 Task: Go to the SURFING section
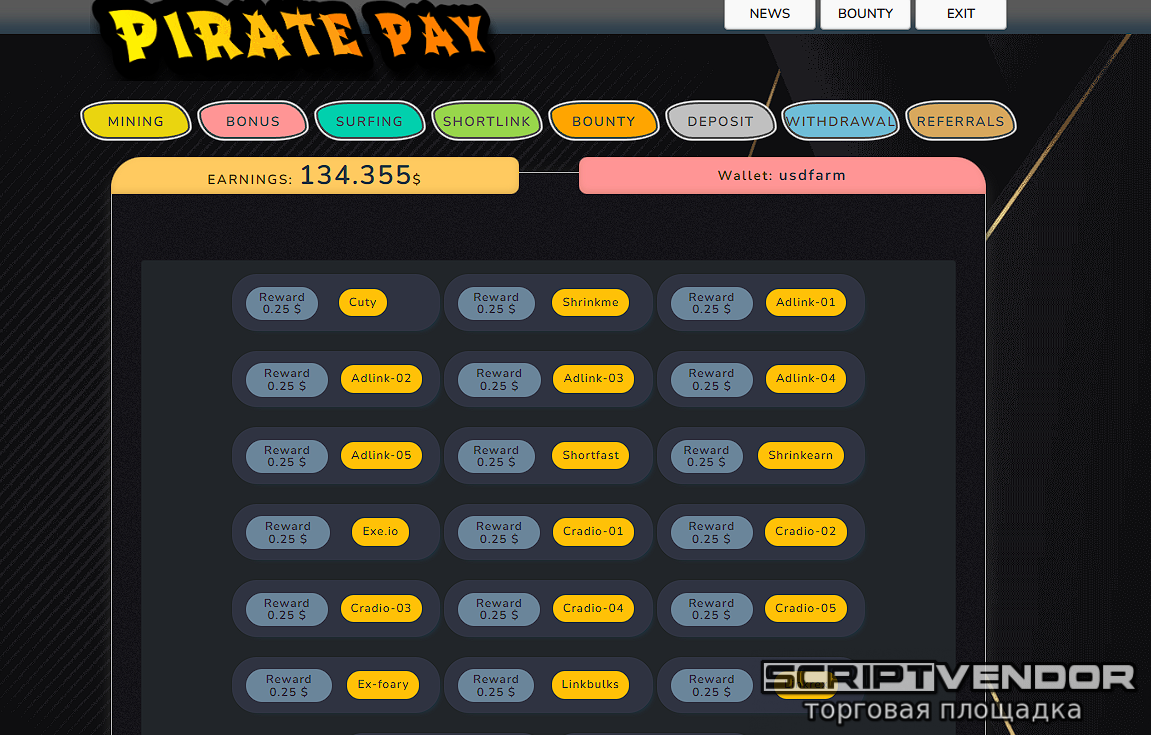(369, 121)
